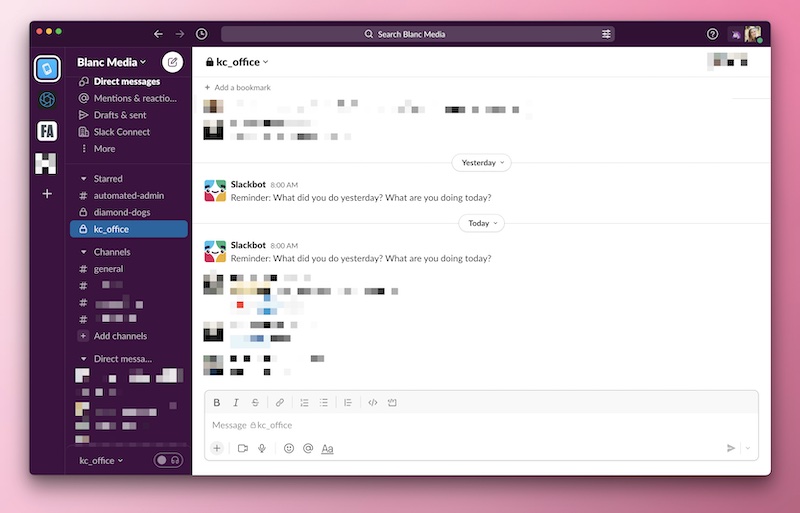Mention someone with the @ icon
This screenshot has width=800, height=513.
[308, 448]
